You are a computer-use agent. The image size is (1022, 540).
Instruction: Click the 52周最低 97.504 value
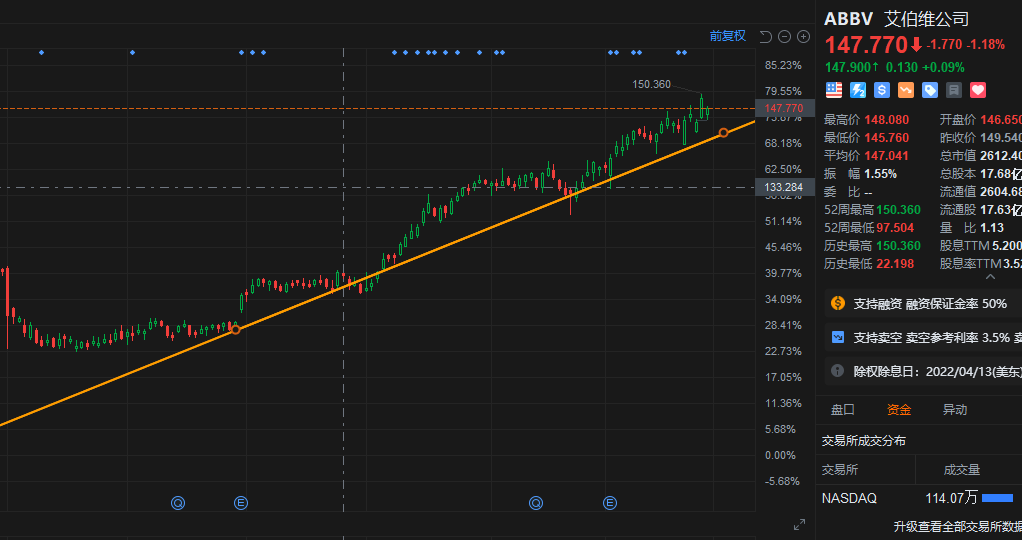point(895,228)
